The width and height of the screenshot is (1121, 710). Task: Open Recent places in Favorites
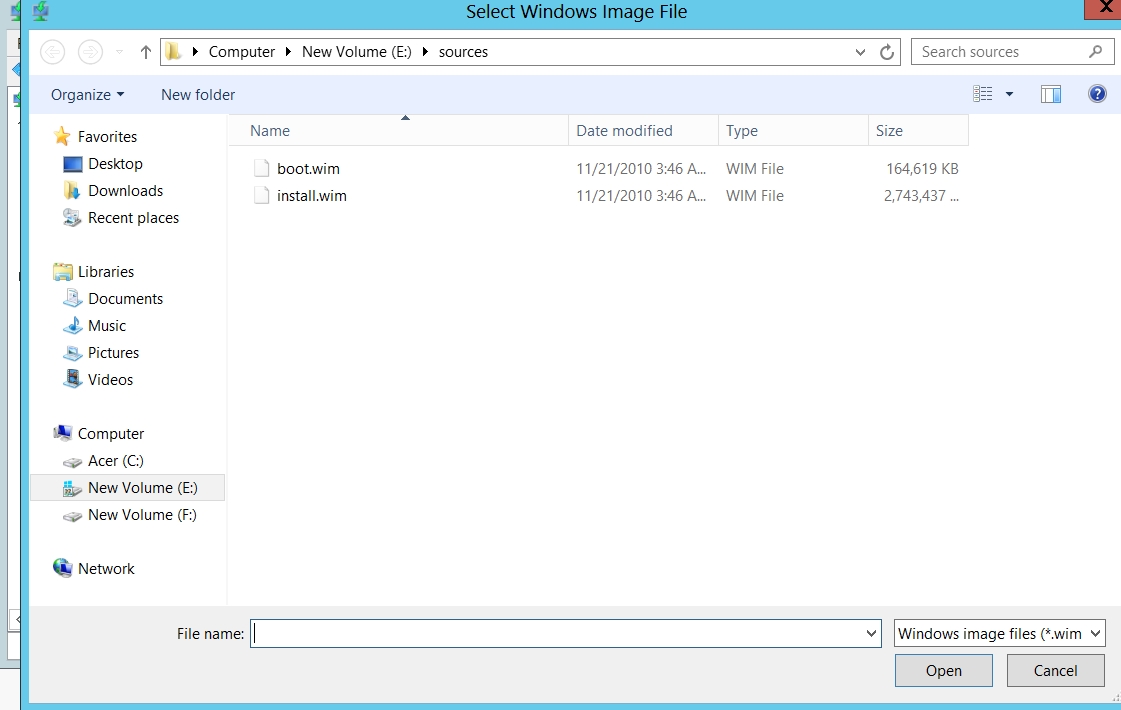click(x=133, y=218)
